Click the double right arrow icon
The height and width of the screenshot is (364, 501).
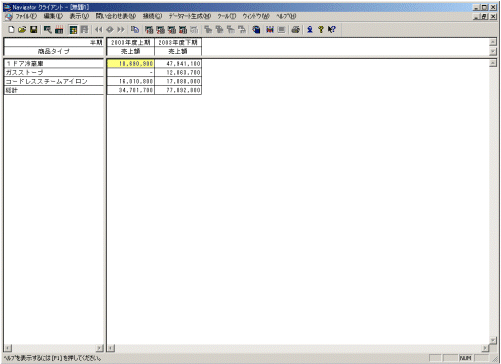[121, 30]
